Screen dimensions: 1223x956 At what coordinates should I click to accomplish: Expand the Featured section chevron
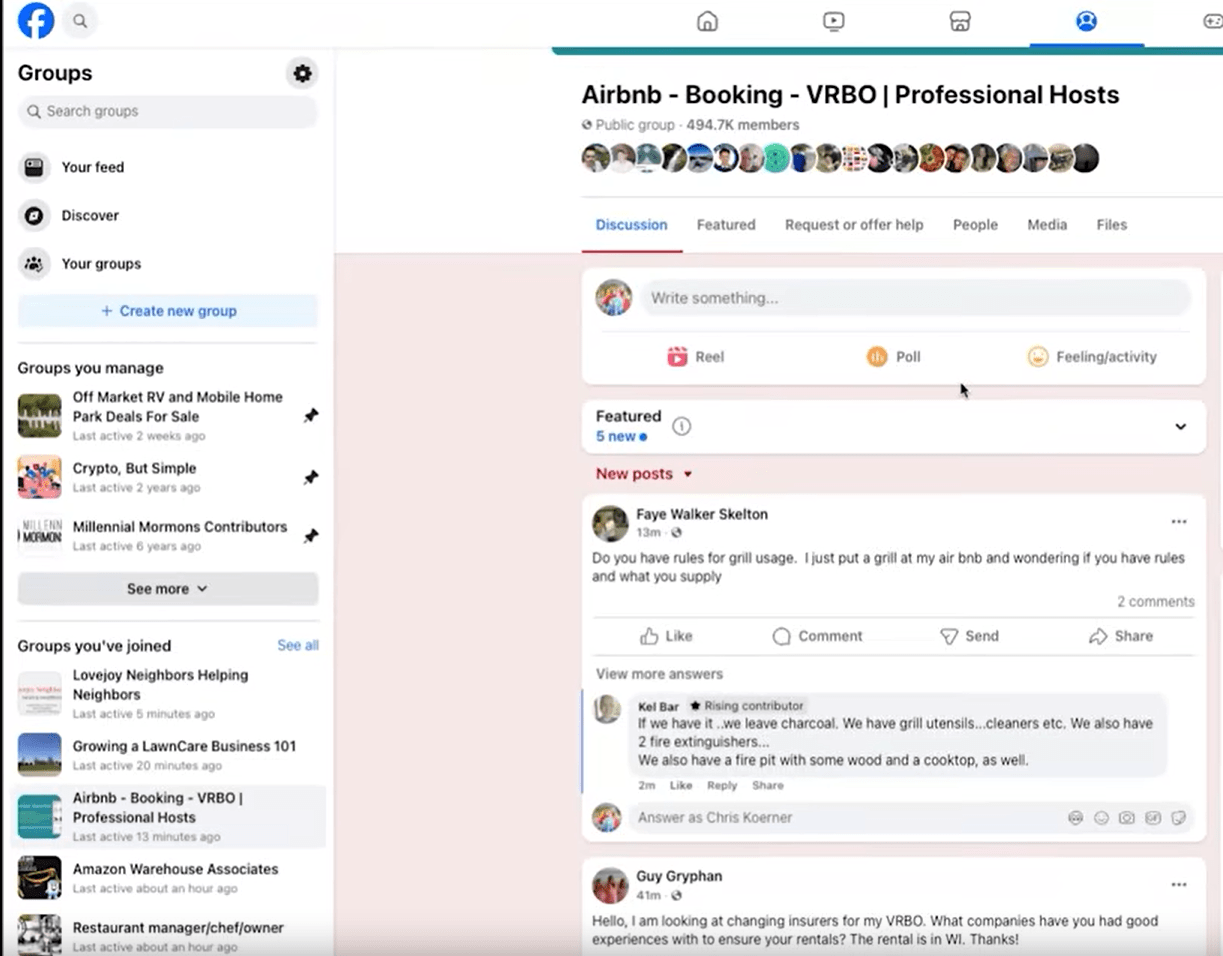point(1180,427)
